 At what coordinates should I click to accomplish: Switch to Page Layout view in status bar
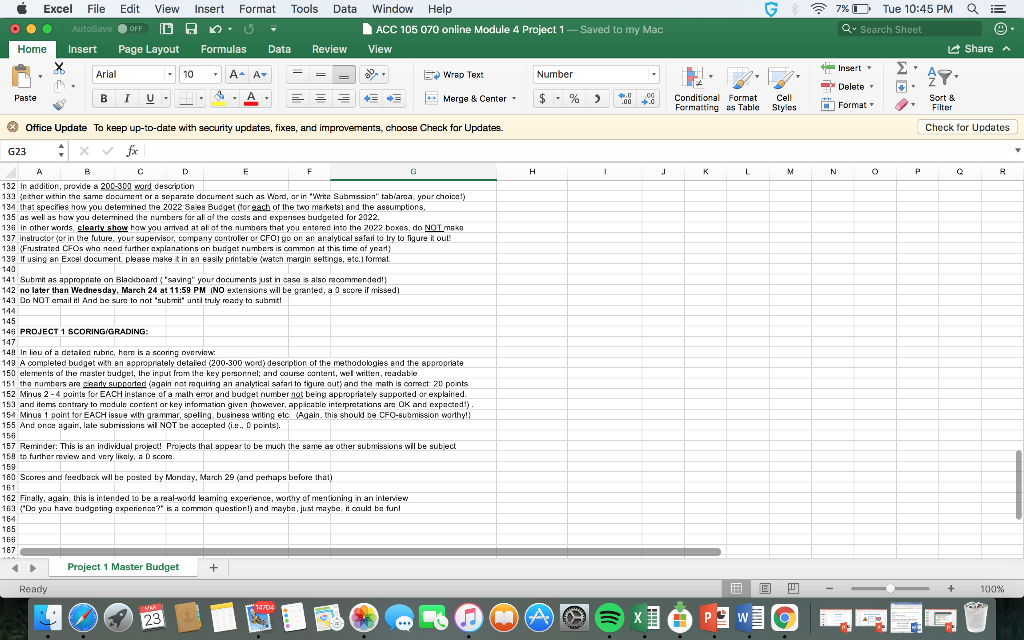[765, 588]
